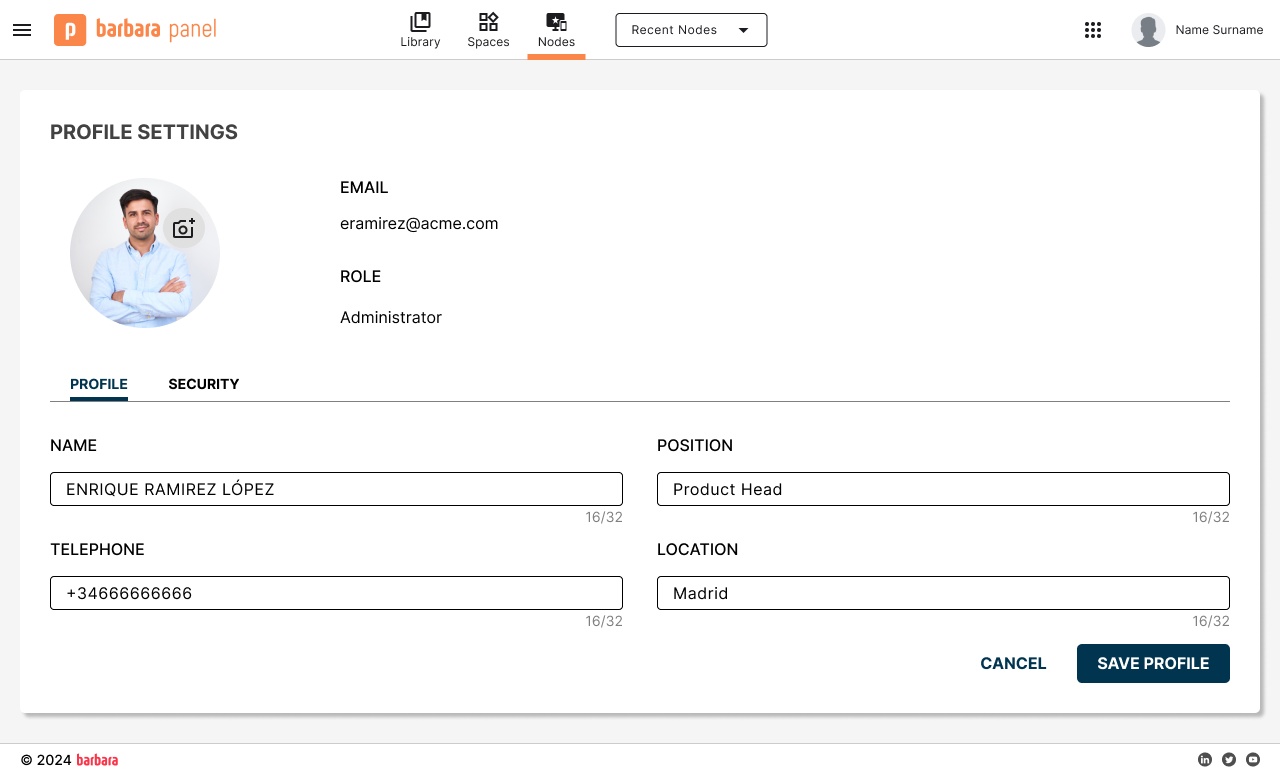This screenshot has height=776, width=1280.
Task: Switch to the Security tab
Action: (x=204, y=384)
